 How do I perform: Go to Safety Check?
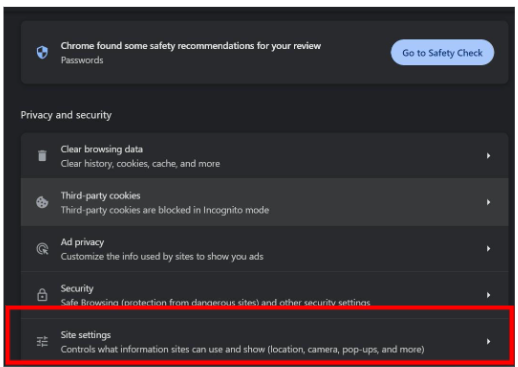pos(442,53)
